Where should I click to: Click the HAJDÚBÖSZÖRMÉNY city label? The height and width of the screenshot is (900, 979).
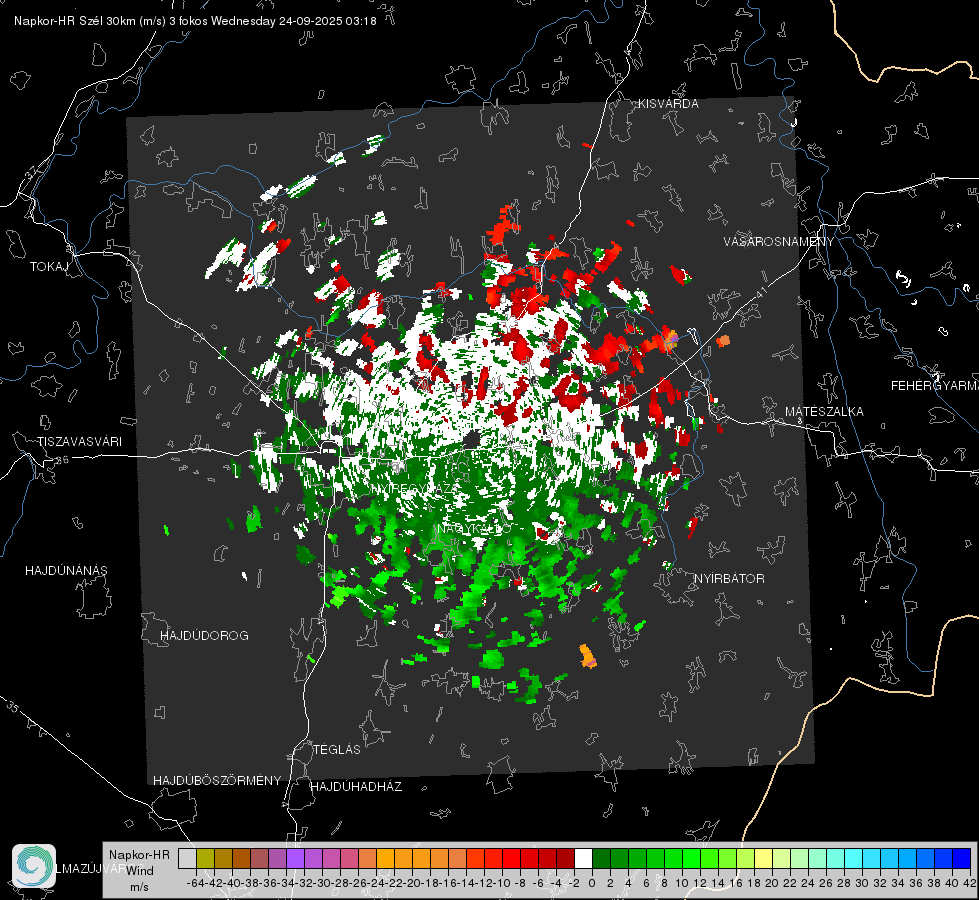[x=217, y=781]
